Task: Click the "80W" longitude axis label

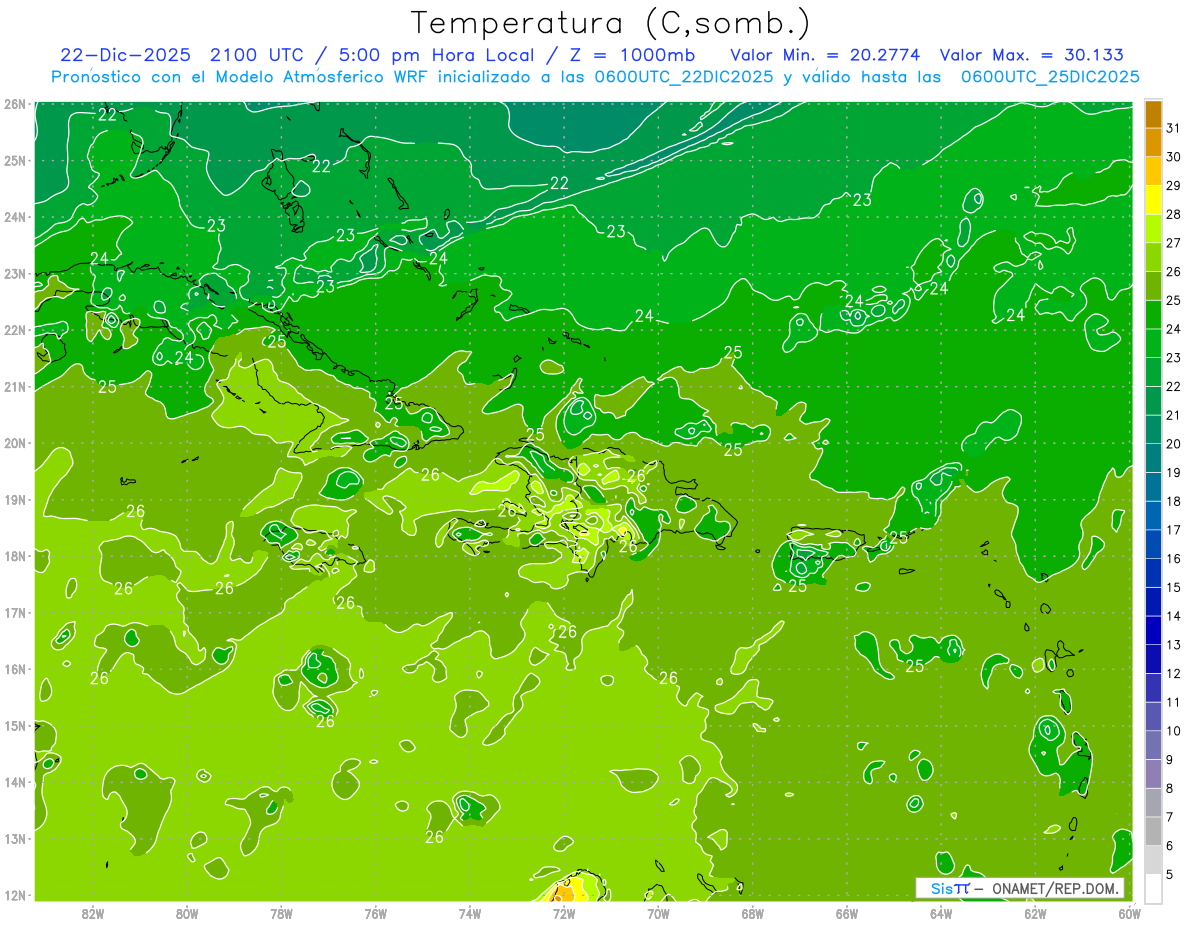Action: (187, 913)
